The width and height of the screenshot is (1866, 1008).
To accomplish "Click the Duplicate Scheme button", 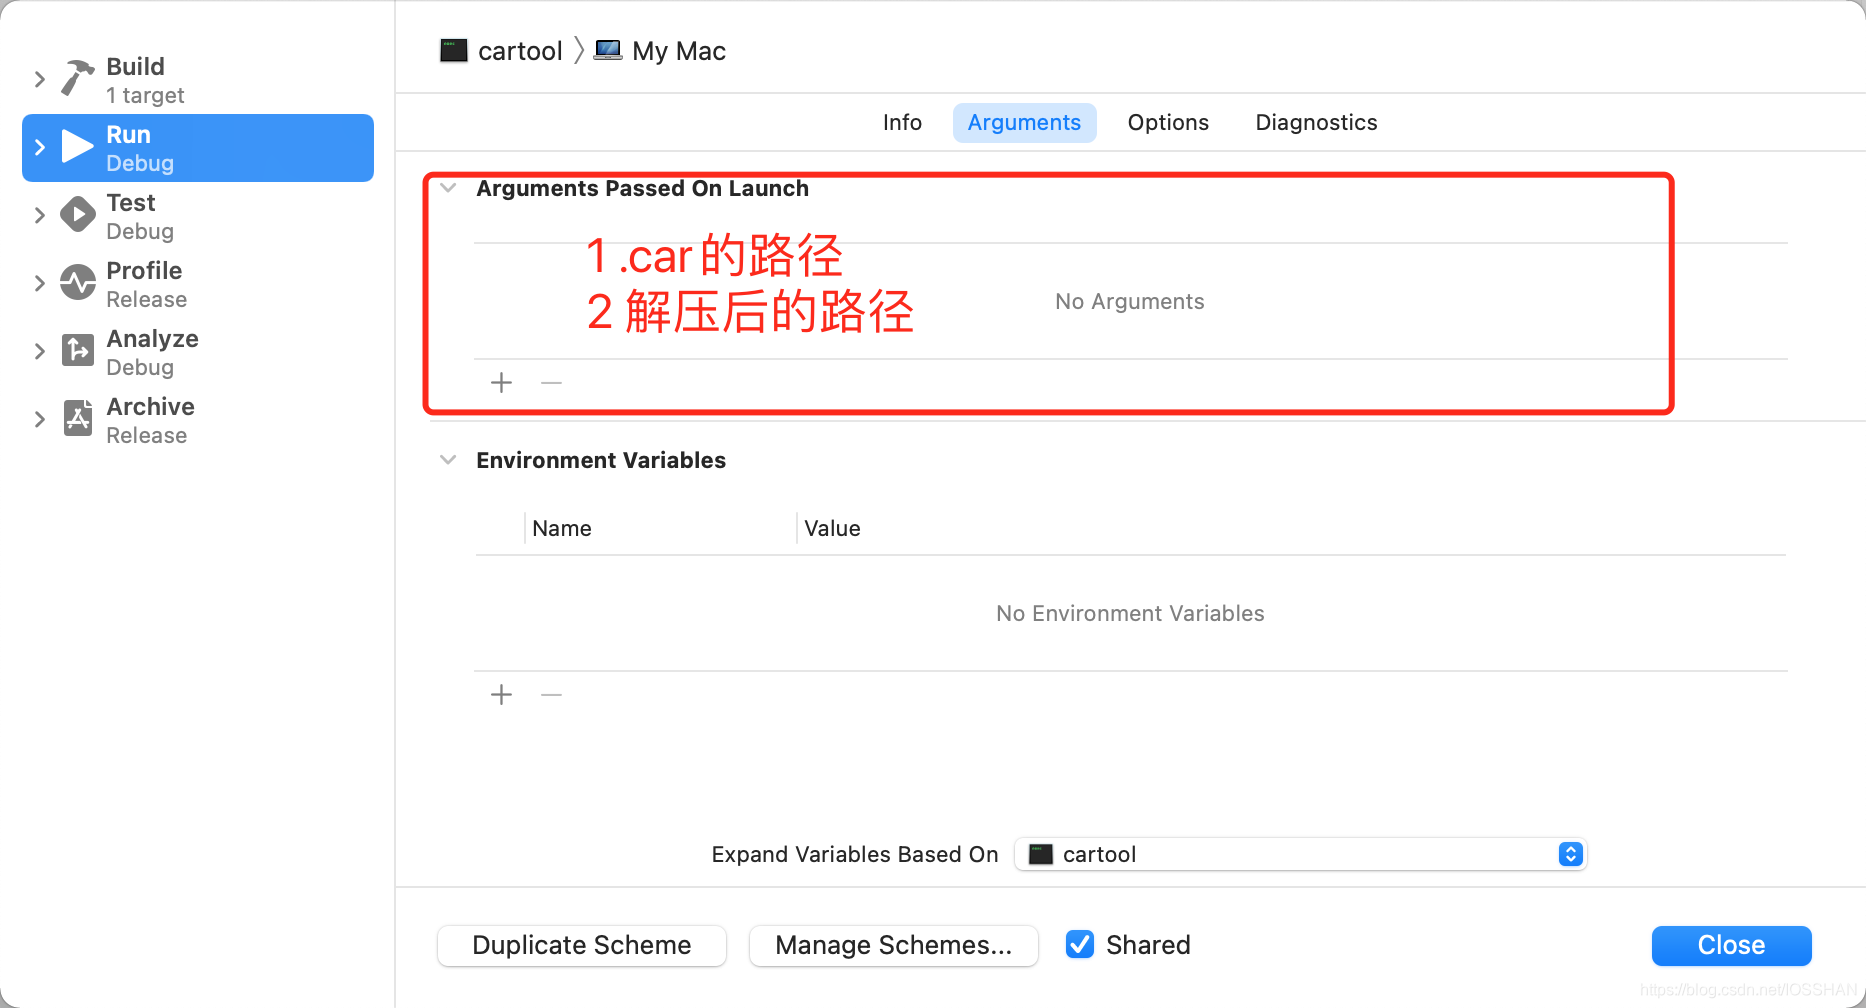I will coord(581,944).
